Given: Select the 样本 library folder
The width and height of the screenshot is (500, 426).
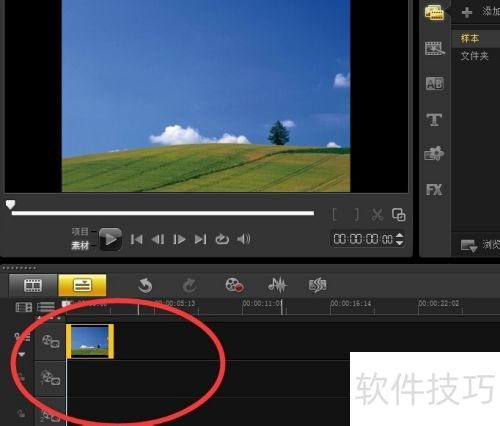Looking at the screenshot, I should (470, 38).
